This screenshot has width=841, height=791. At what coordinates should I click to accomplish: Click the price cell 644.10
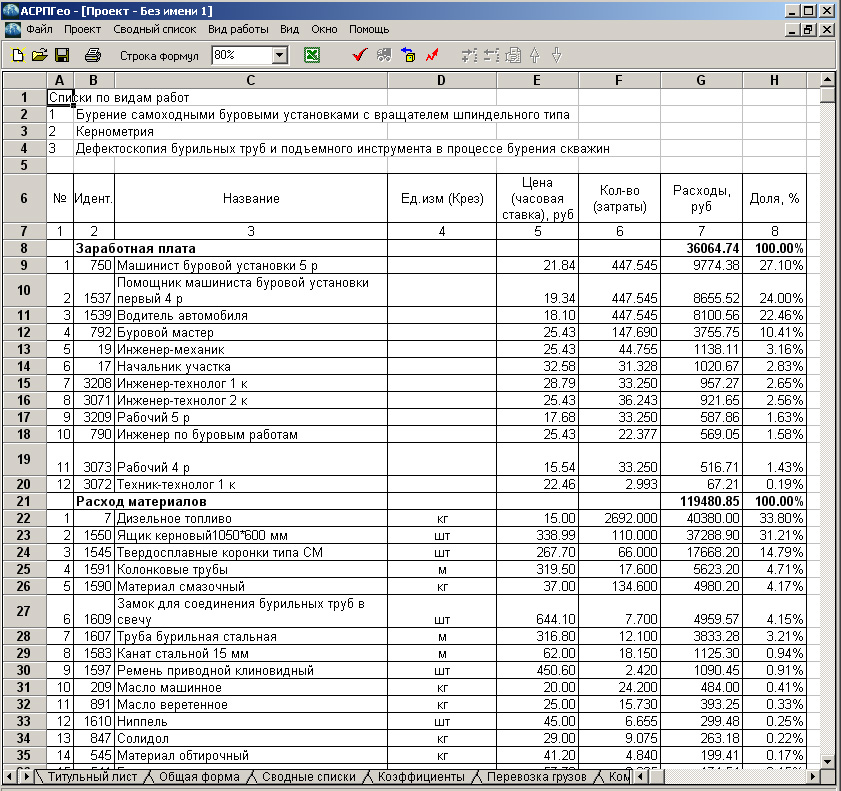[x=537, y=611]
